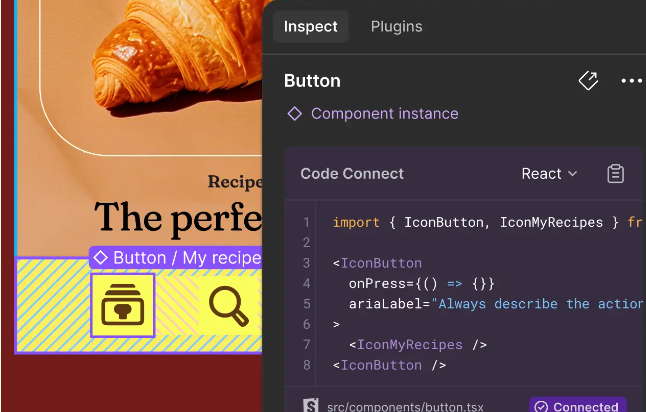646x412 pixels.
Task: Click the tag link icon beside Button
Action: click(x=588, y=80)
